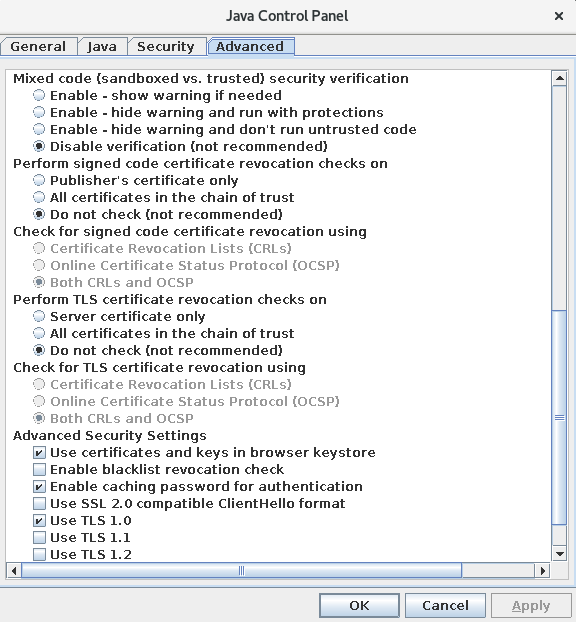Click the scroll up arrow
Image resolution: width=576 pixels, height=622 pixels.
click(560, 78)
